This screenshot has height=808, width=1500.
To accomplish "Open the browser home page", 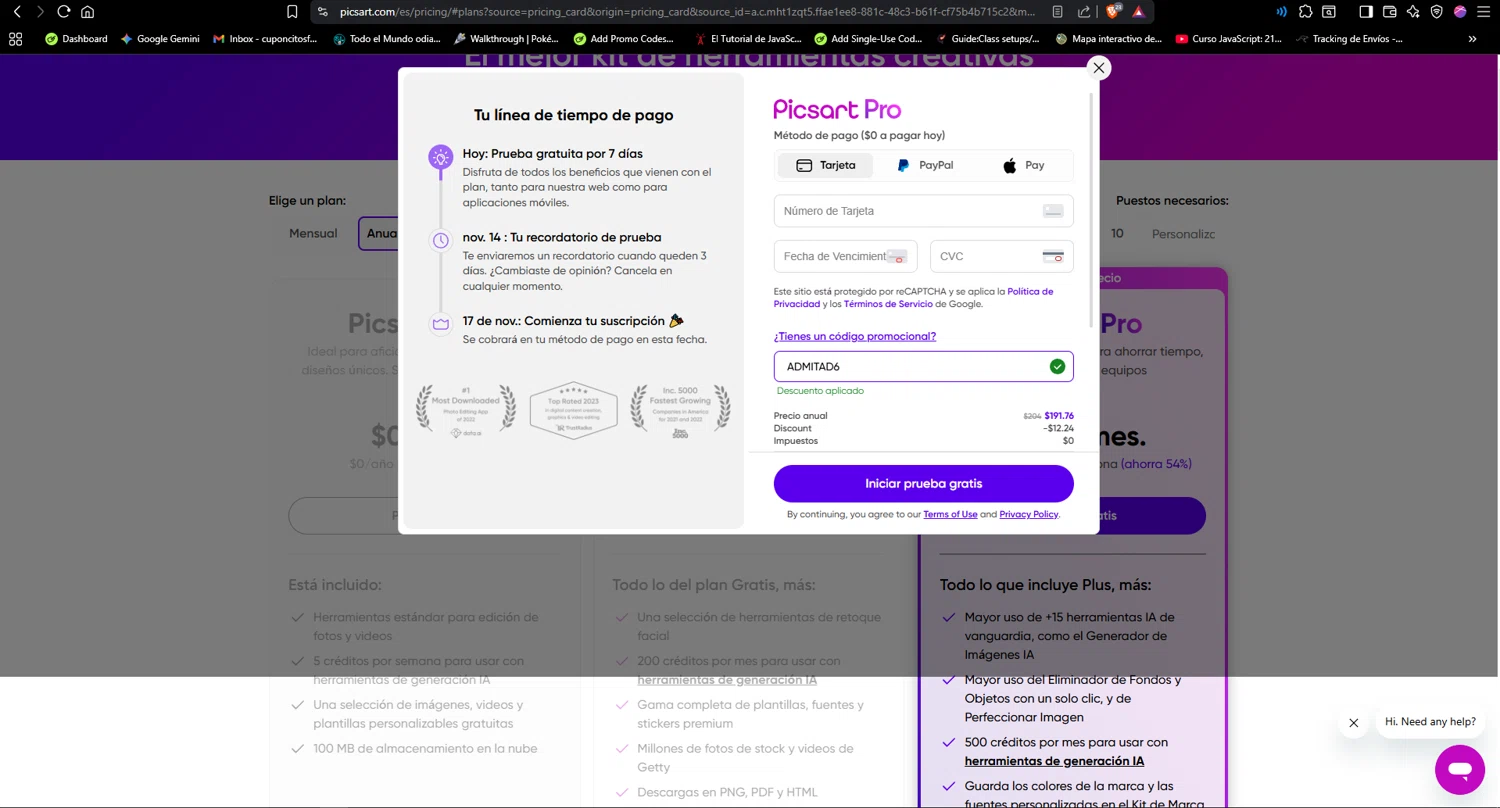I will [88, 12].
